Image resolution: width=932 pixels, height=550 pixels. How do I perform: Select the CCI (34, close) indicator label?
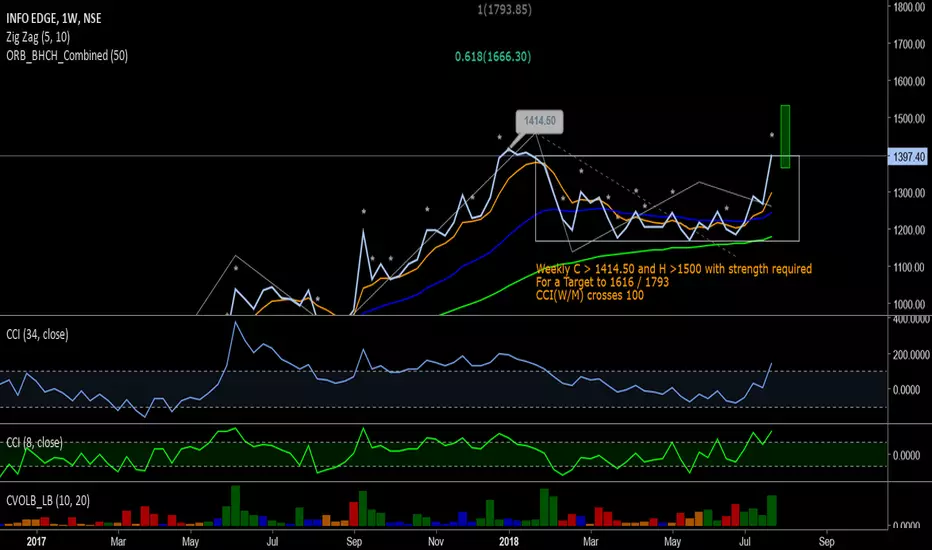[x=37, y=334]
